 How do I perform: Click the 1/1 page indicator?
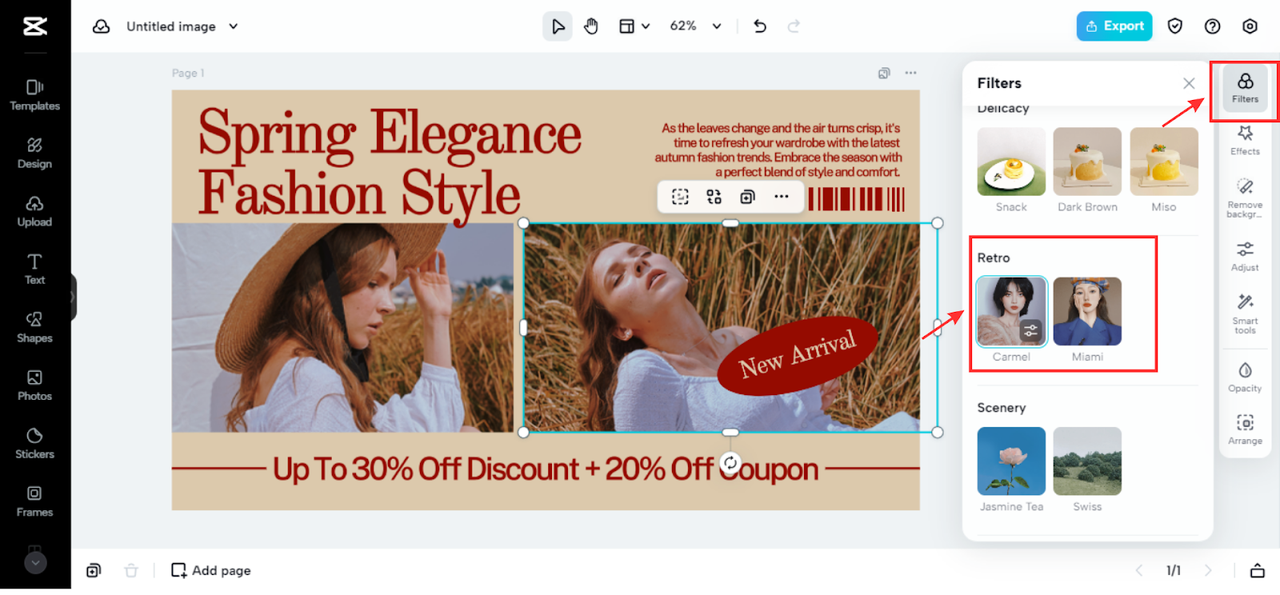[1173, 570]
